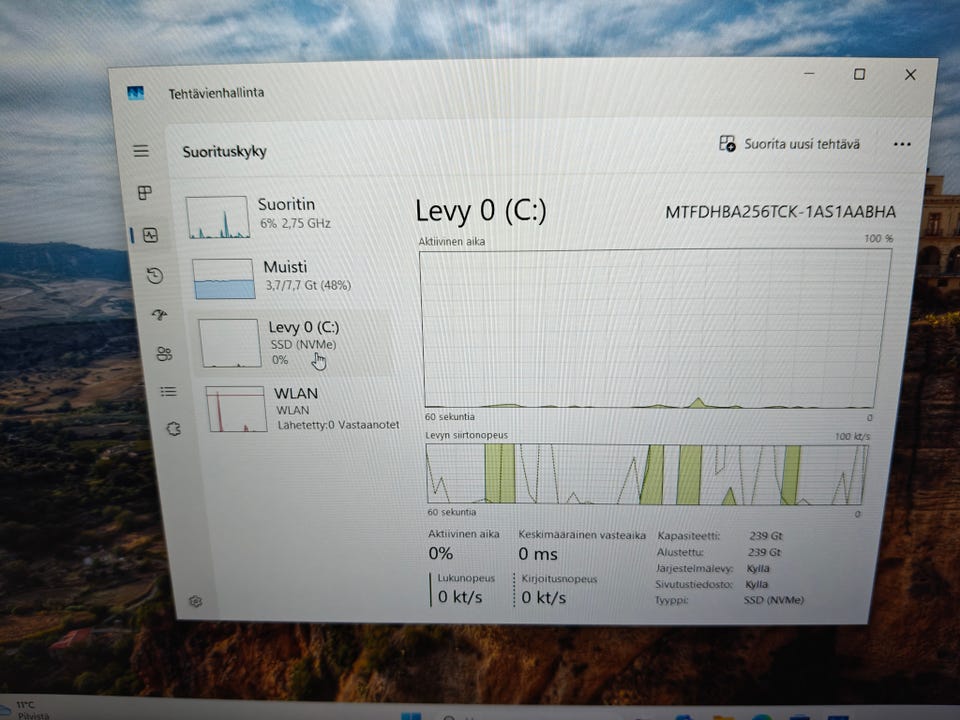
Task: Open the Services page puzzle icon
Action: [174, 429]
